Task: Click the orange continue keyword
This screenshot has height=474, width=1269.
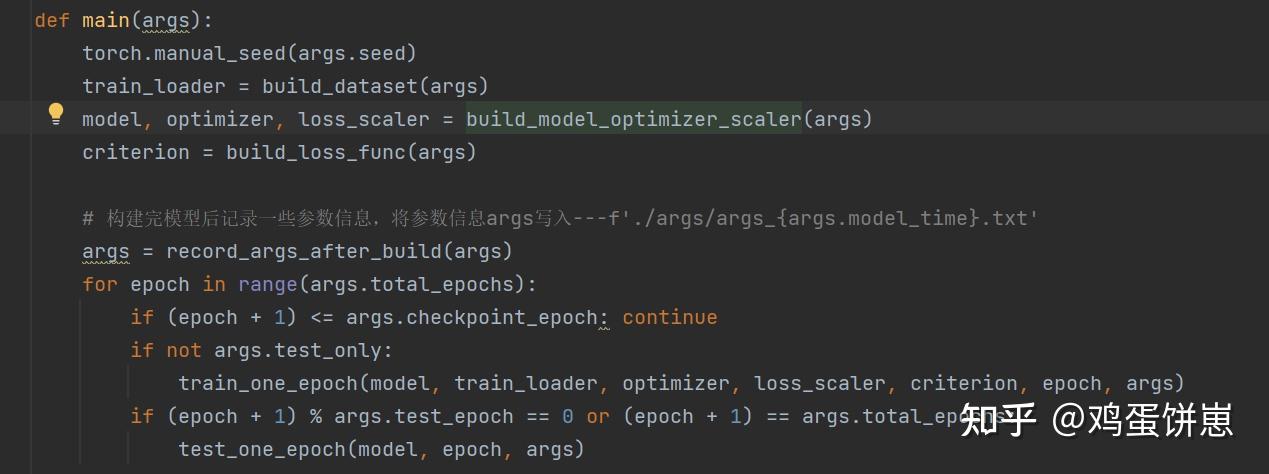Action: pos(669,317)
